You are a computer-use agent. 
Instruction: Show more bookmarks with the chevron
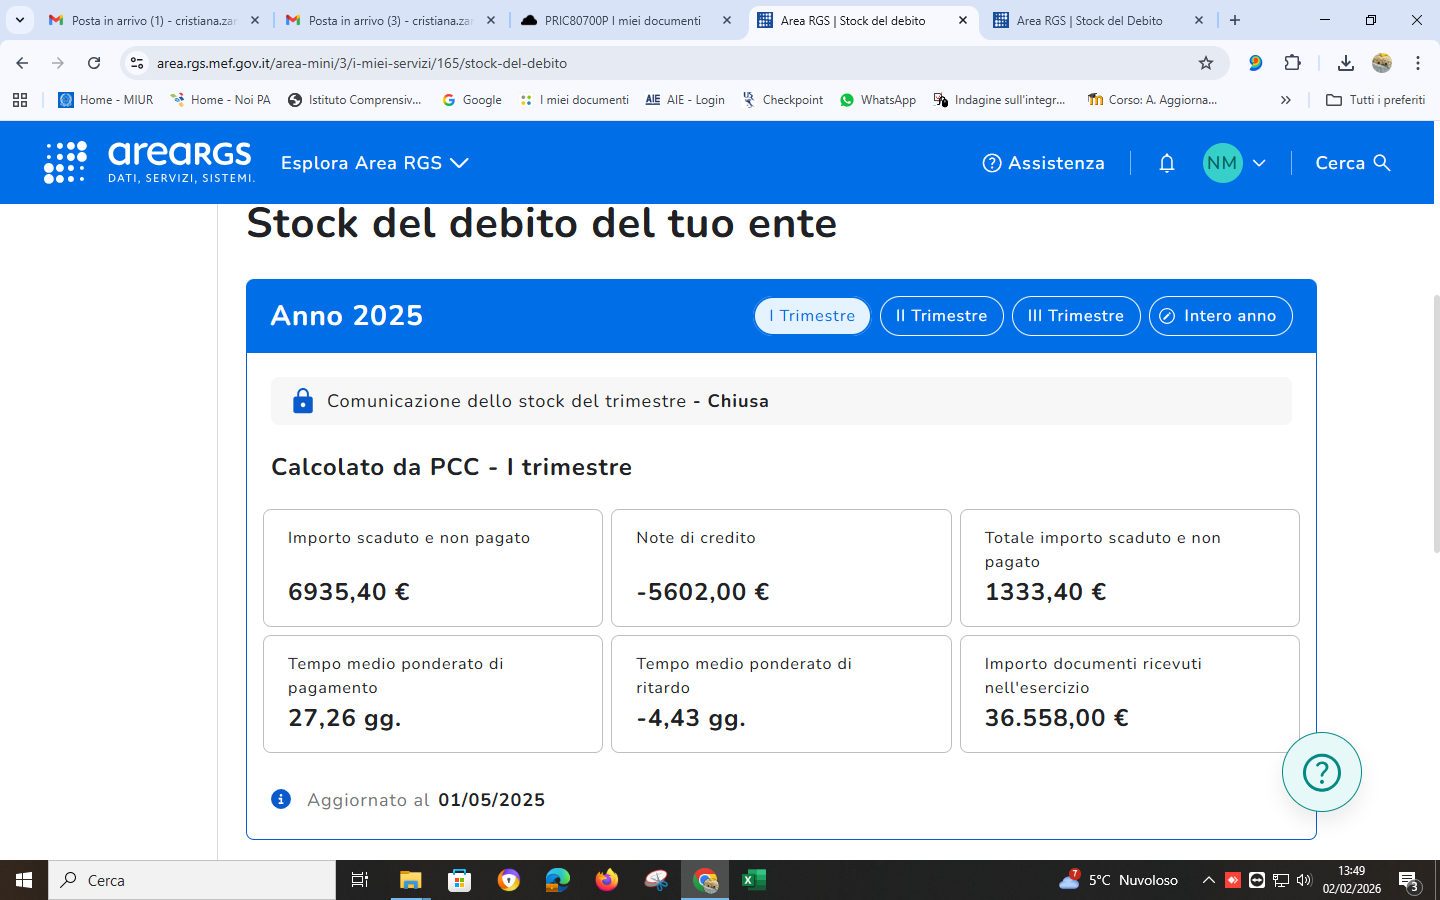tap(1286, 100)
